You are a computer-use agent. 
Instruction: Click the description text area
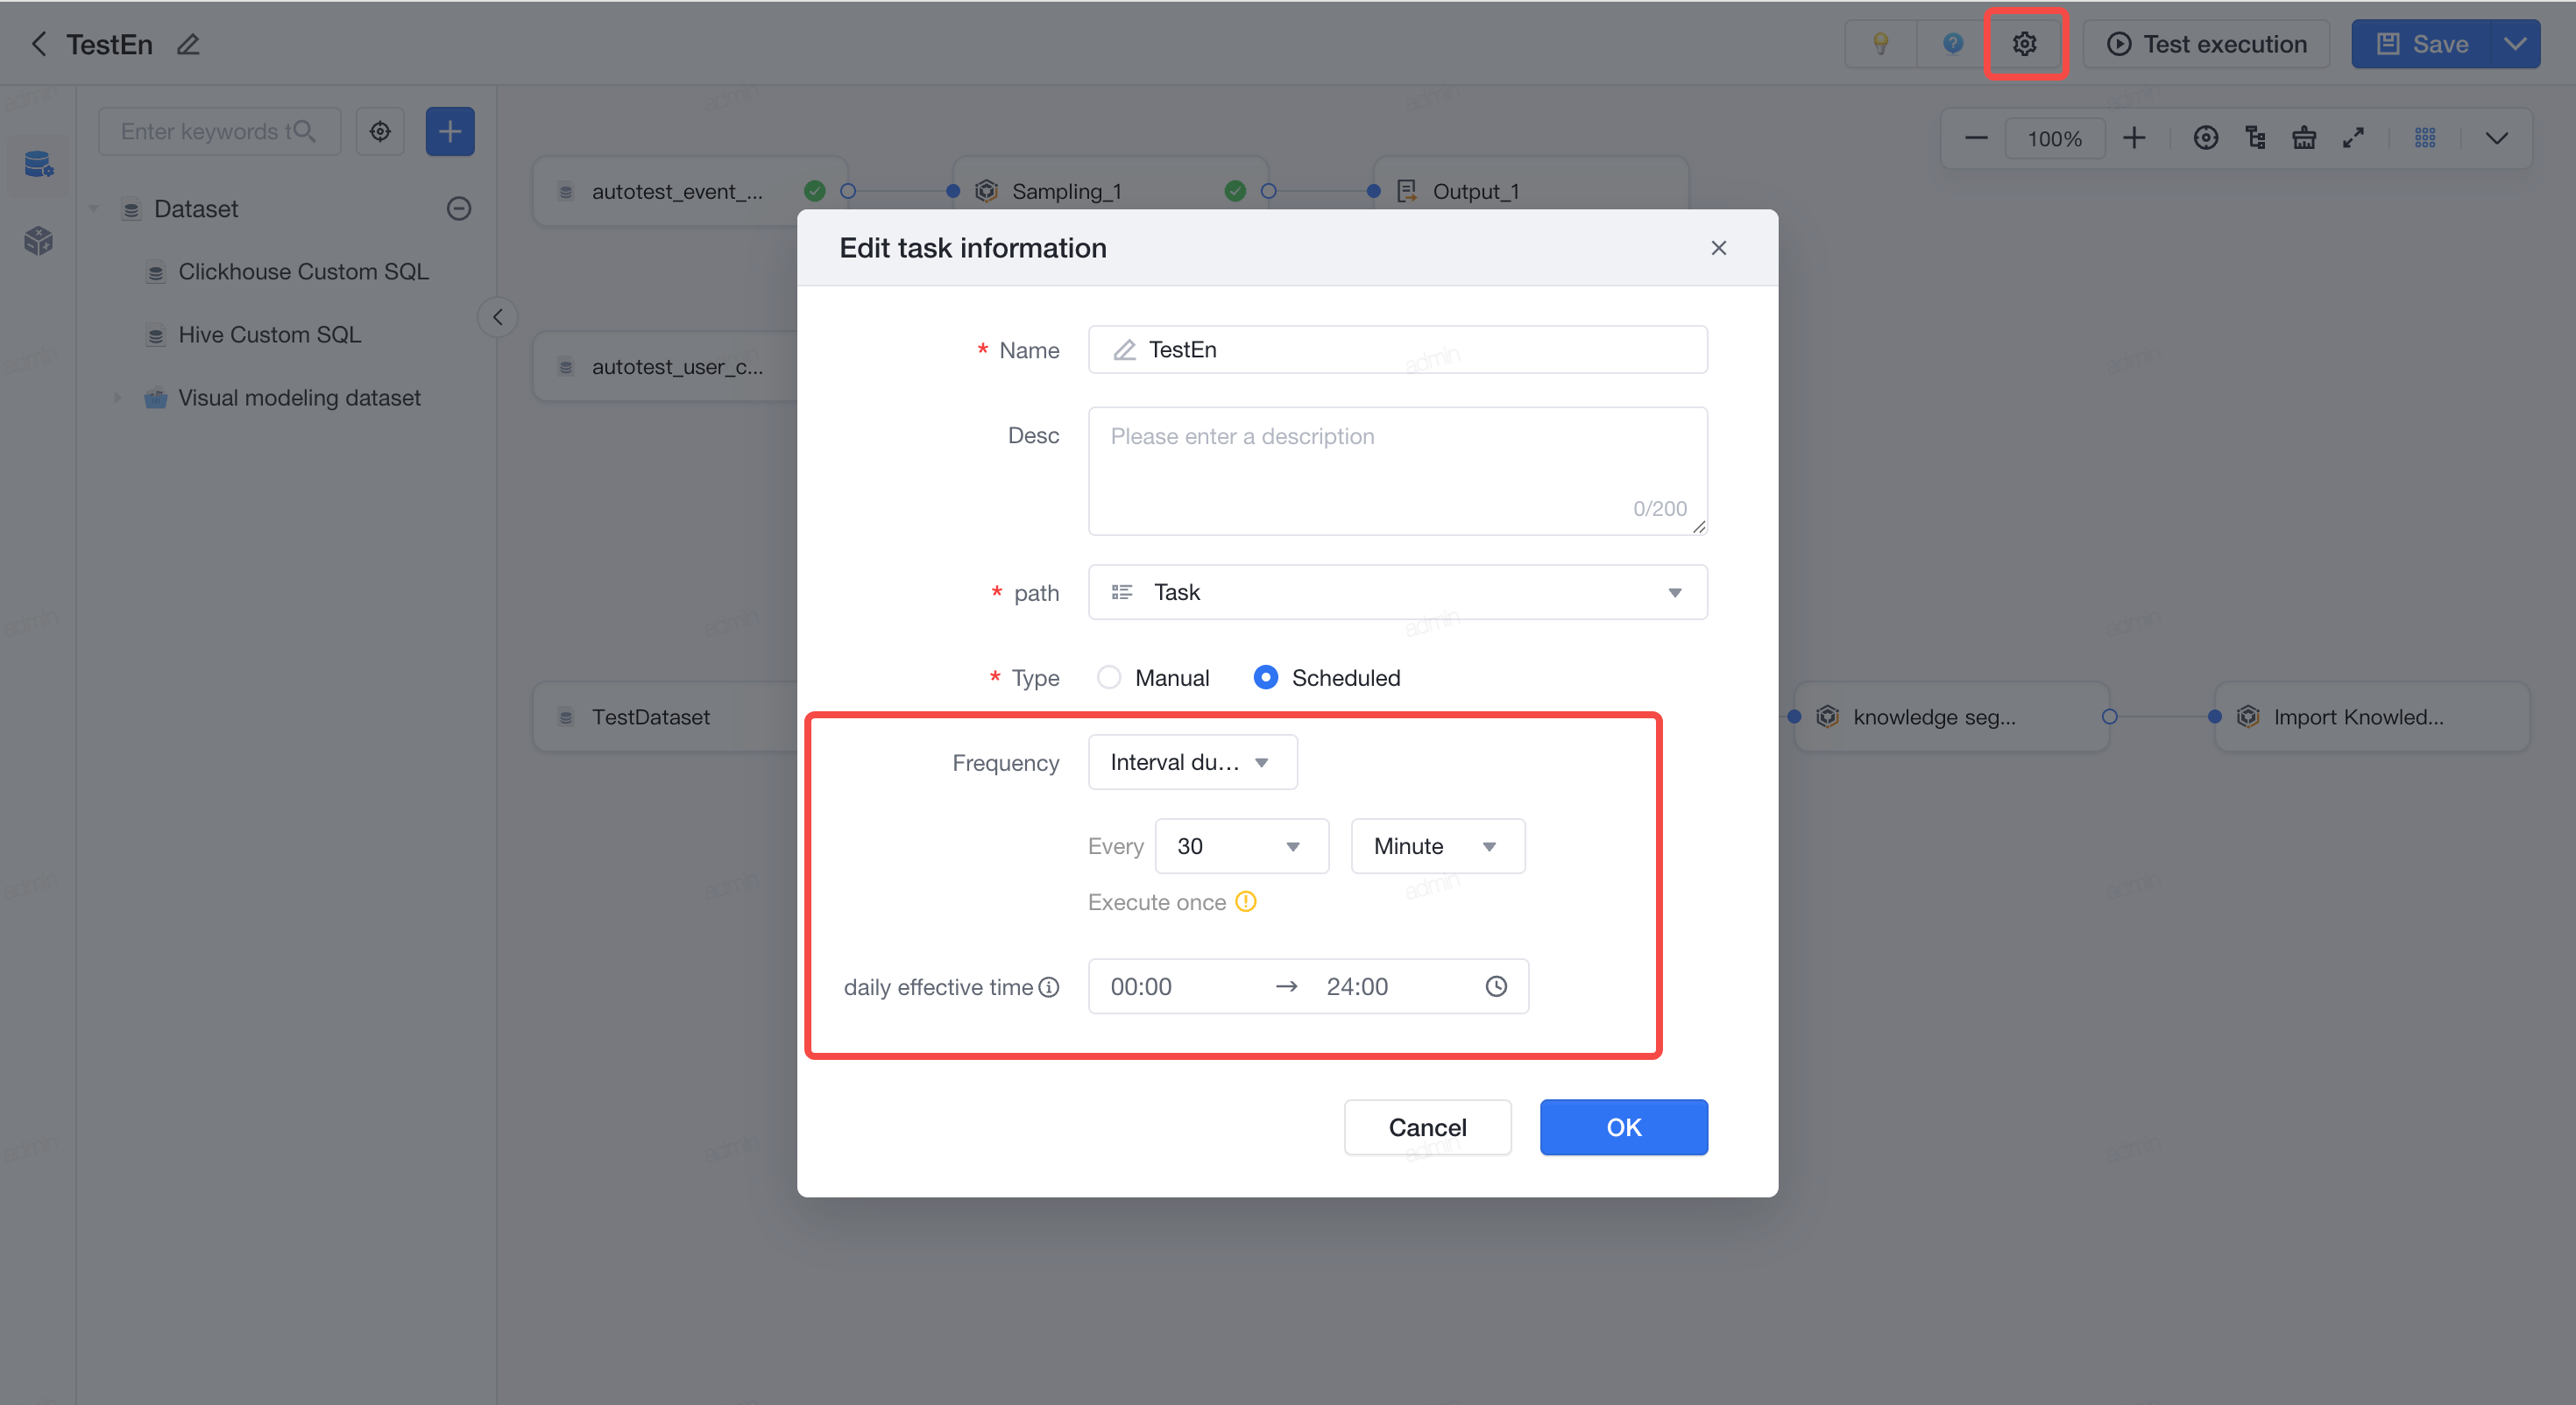tap(1397, 471)
